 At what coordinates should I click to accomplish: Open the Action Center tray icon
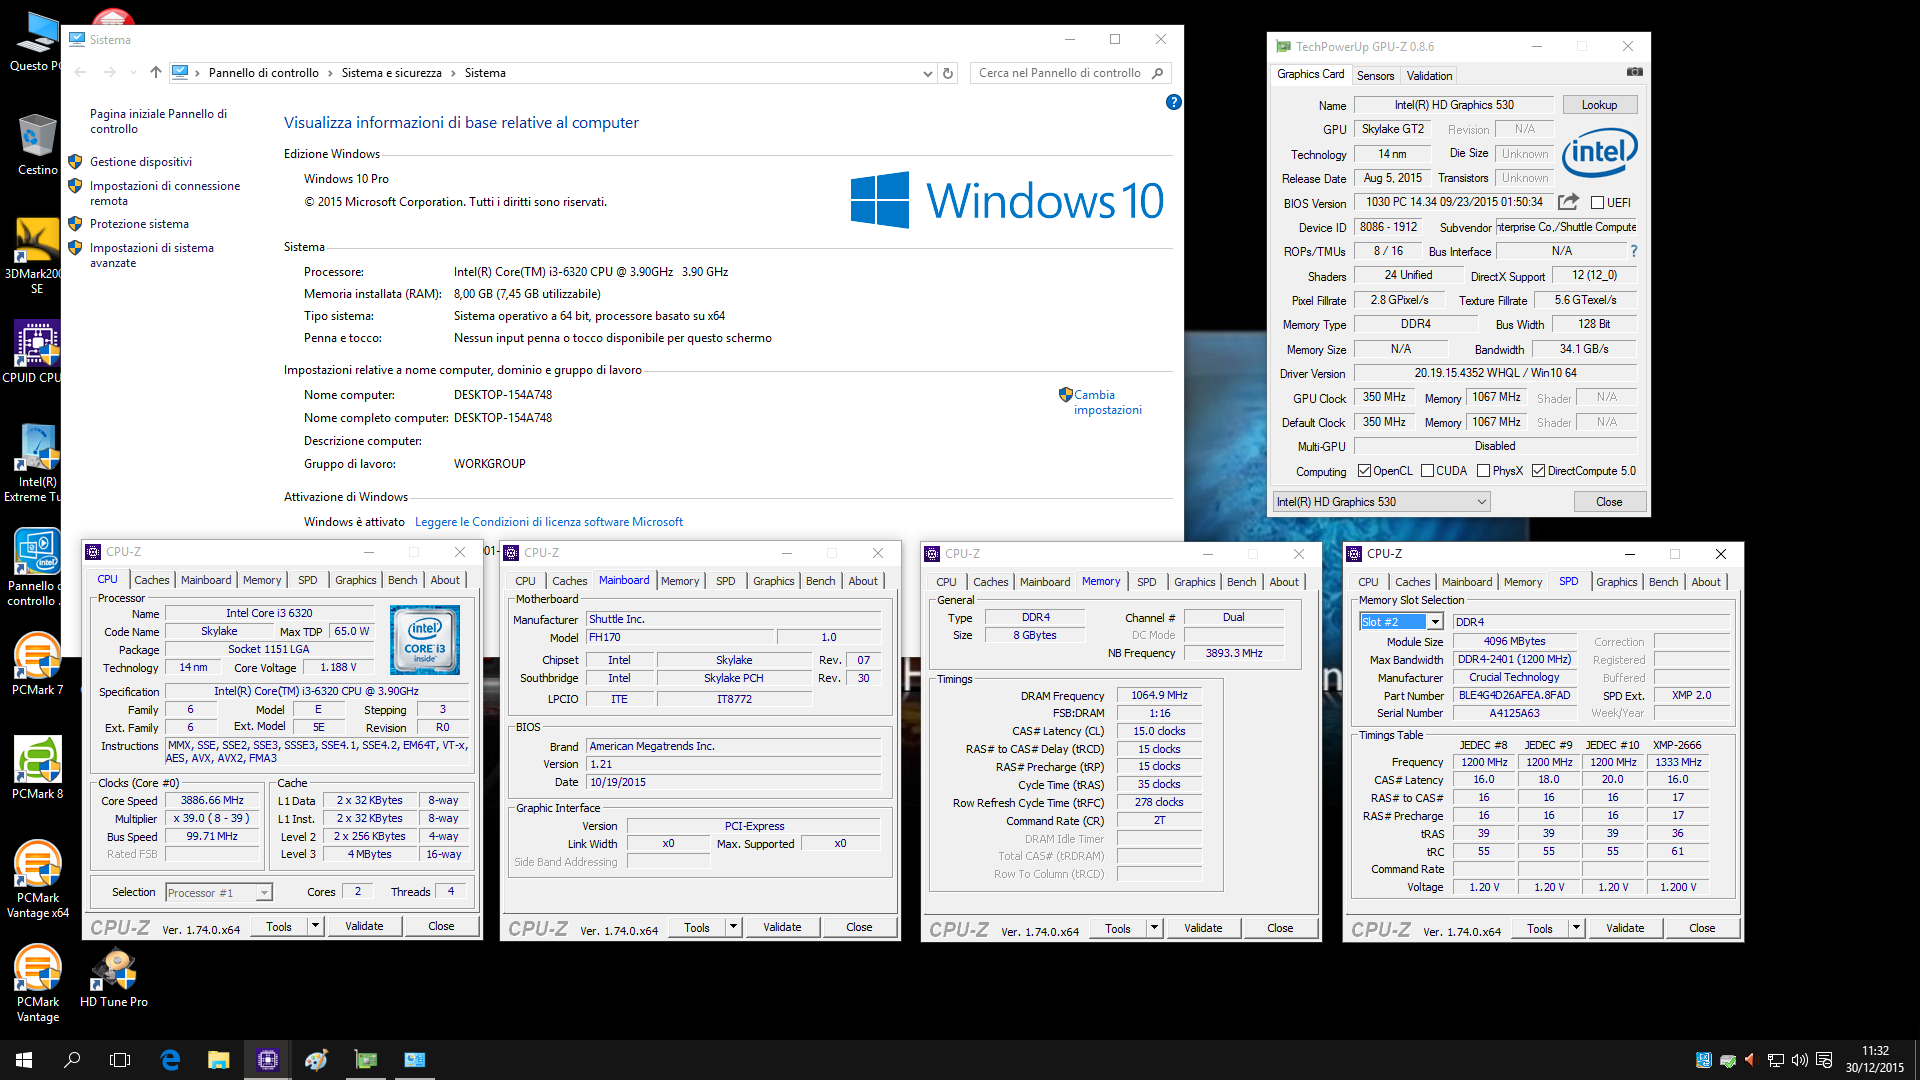pyautogui.click(x=1824, y=1060)
